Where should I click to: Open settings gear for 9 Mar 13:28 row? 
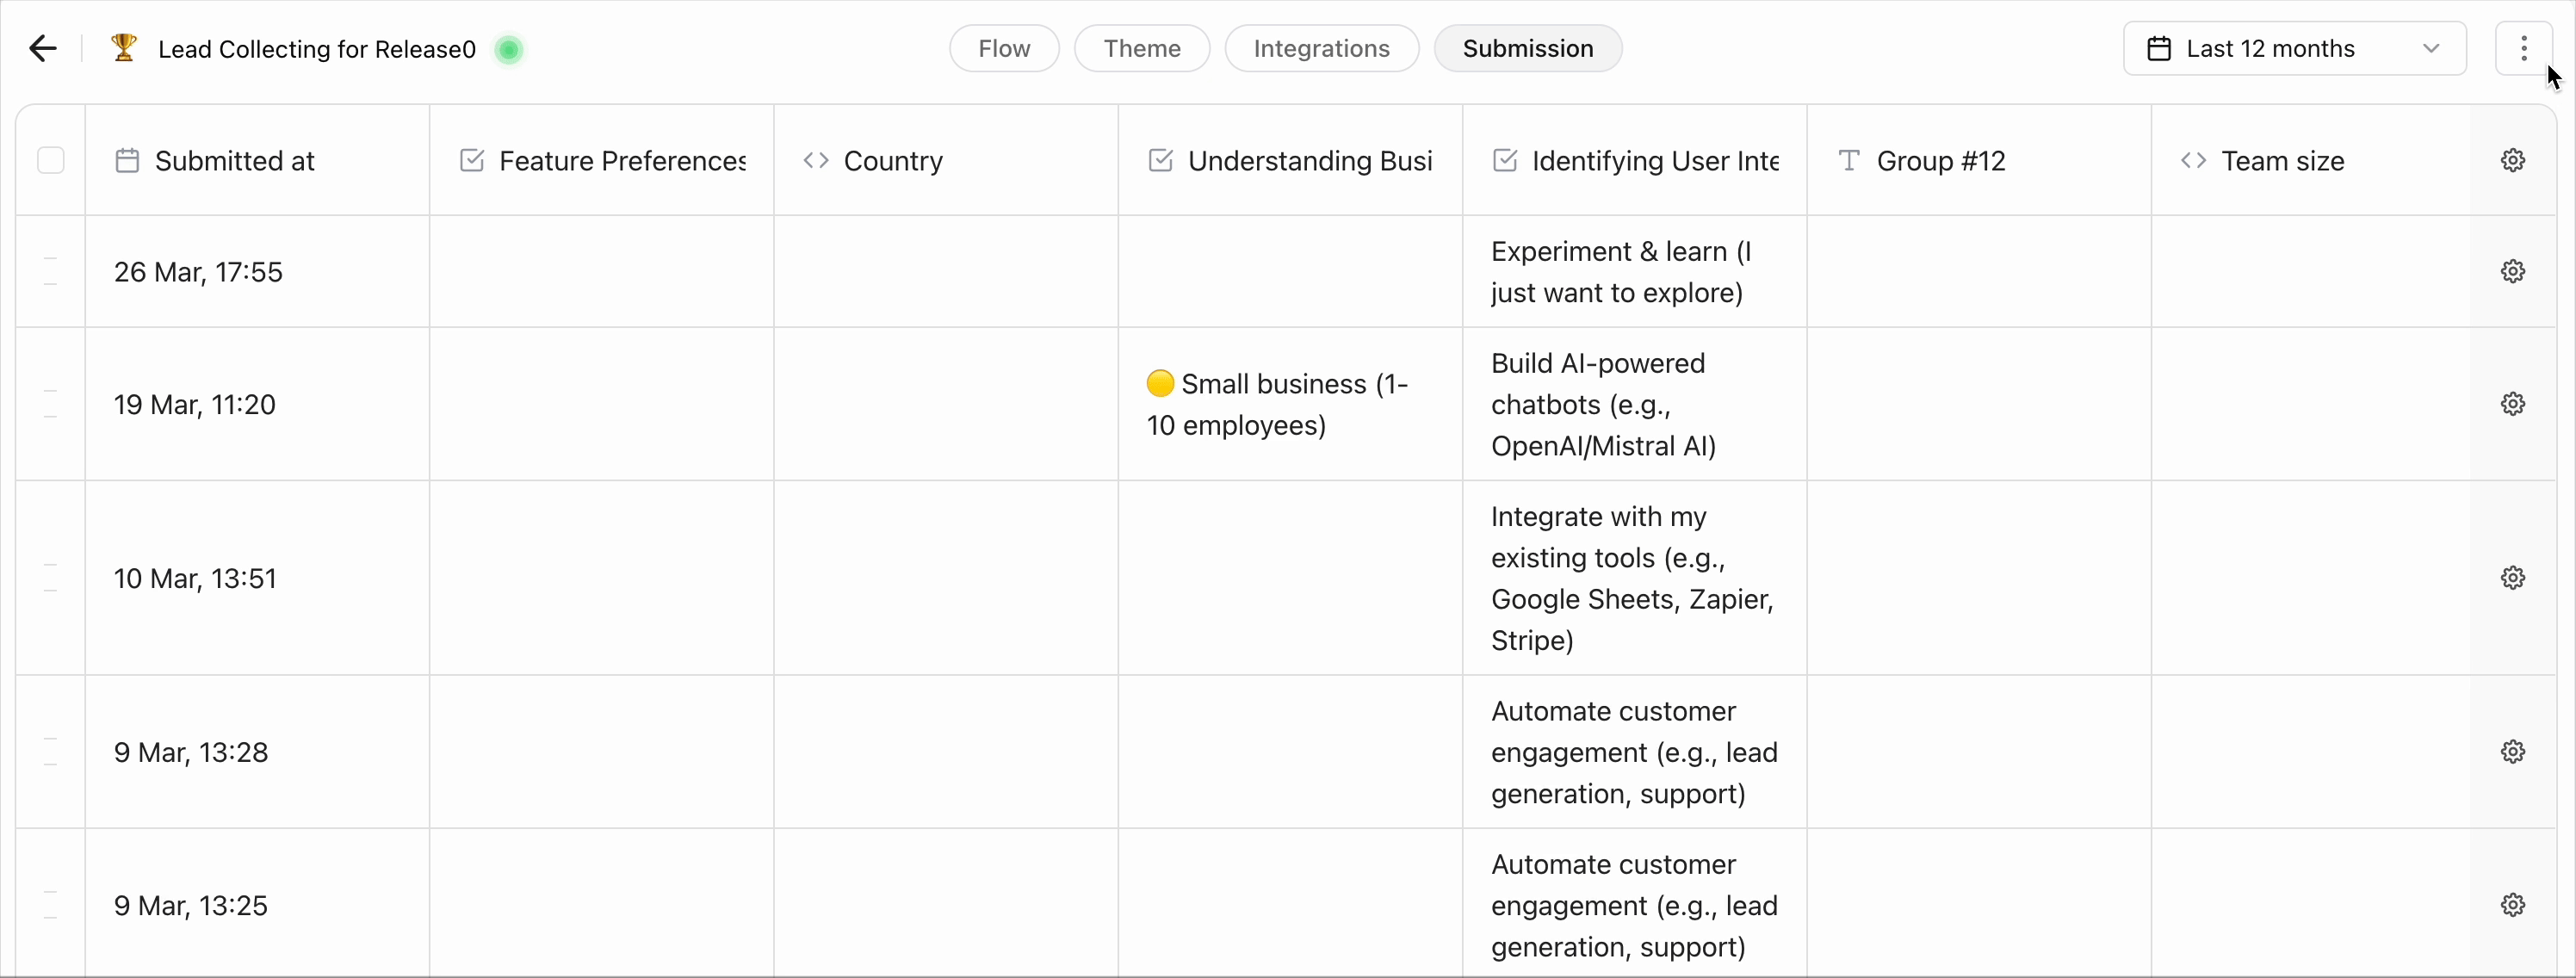tap(2513, 752)
